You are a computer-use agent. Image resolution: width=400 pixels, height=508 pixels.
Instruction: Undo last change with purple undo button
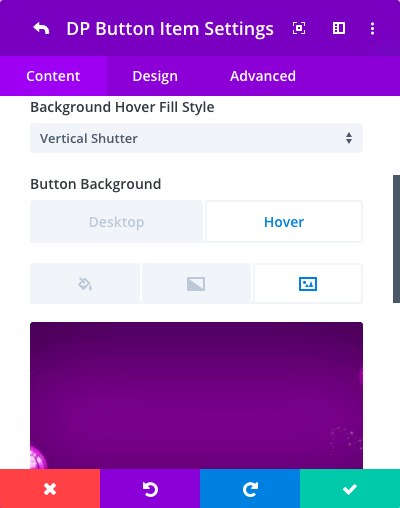[x=150, y=489]
